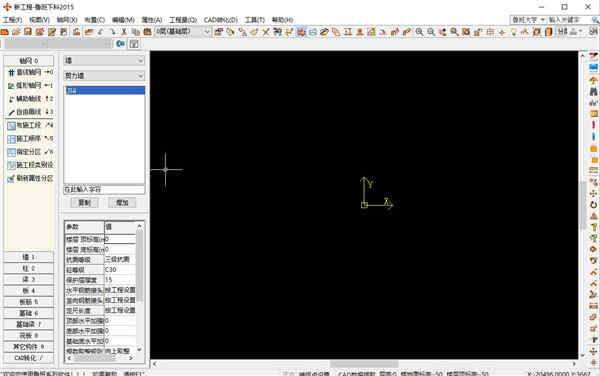
Task: Click the 刷新属性分区 refresh zones tool
Action: pyautogui.click(x=30, y=179)
